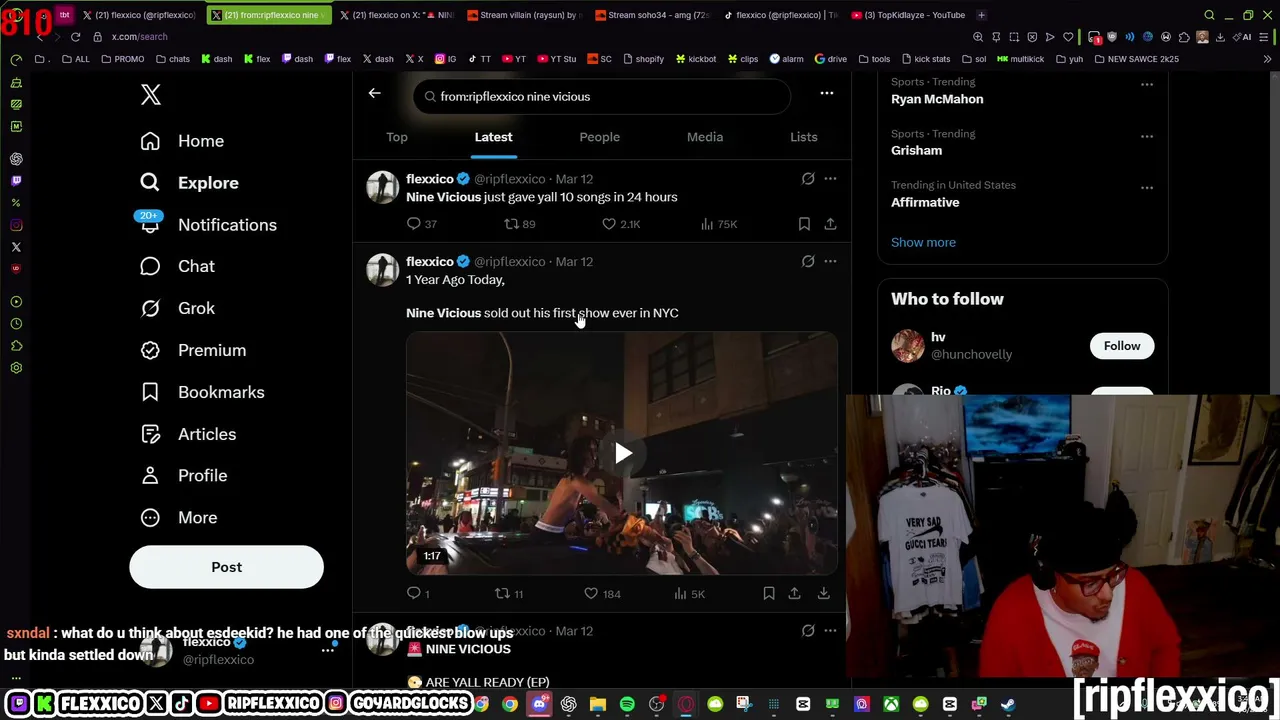1280x720 pixels.
Task: Open the Grisham trending topic
Action: point(916,150)
